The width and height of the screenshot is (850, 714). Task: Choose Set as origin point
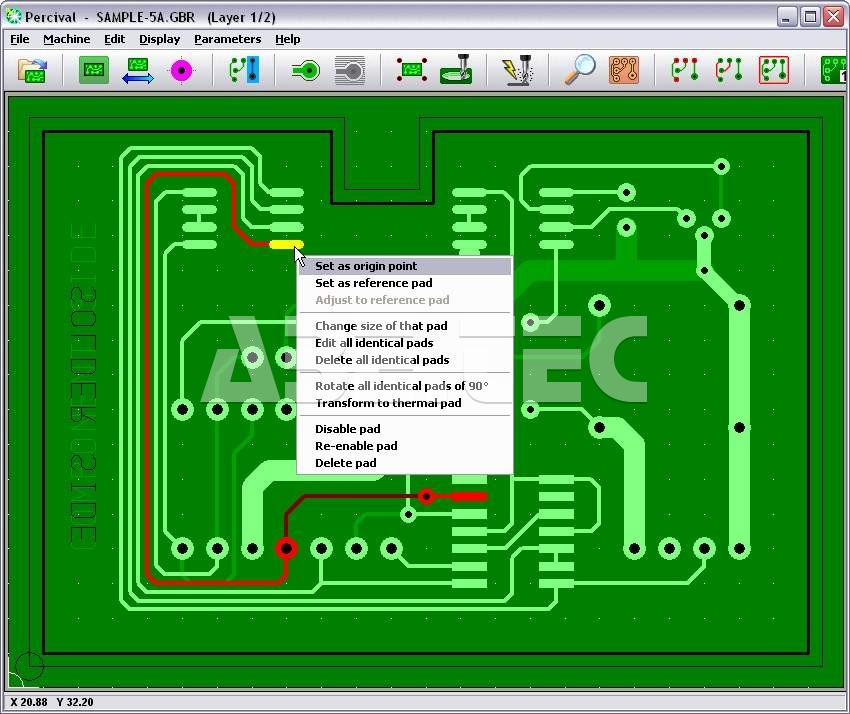pos(405,266)
